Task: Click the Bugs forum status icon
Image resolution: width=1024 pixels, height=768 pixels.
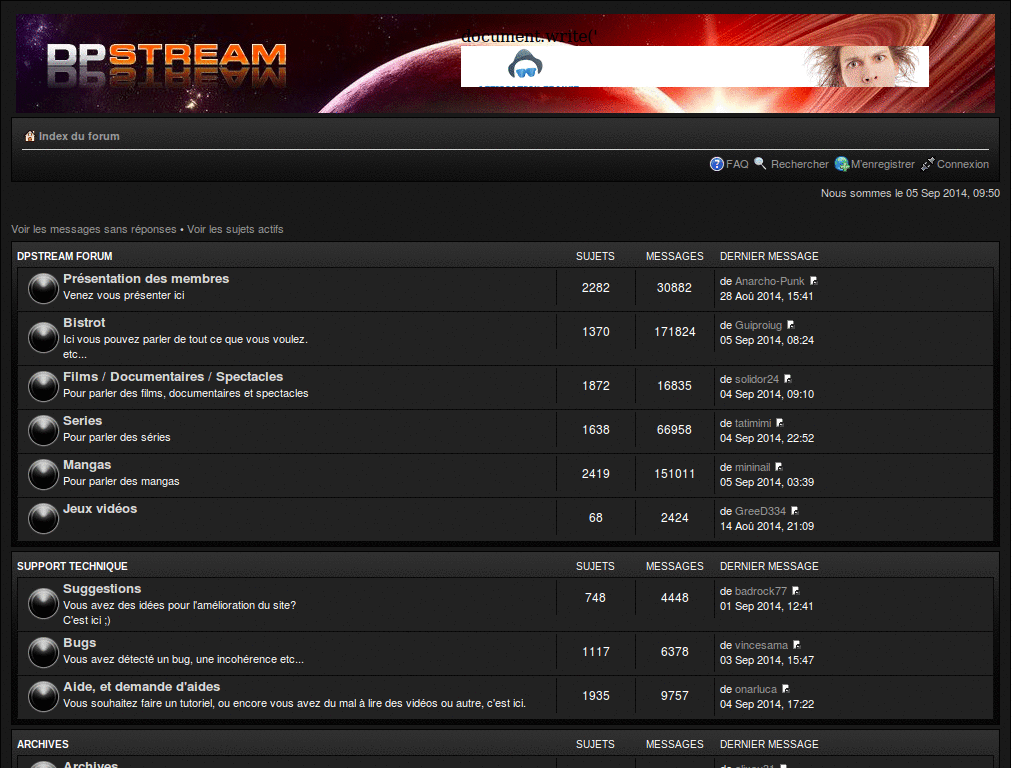Action: coord(43,652)
